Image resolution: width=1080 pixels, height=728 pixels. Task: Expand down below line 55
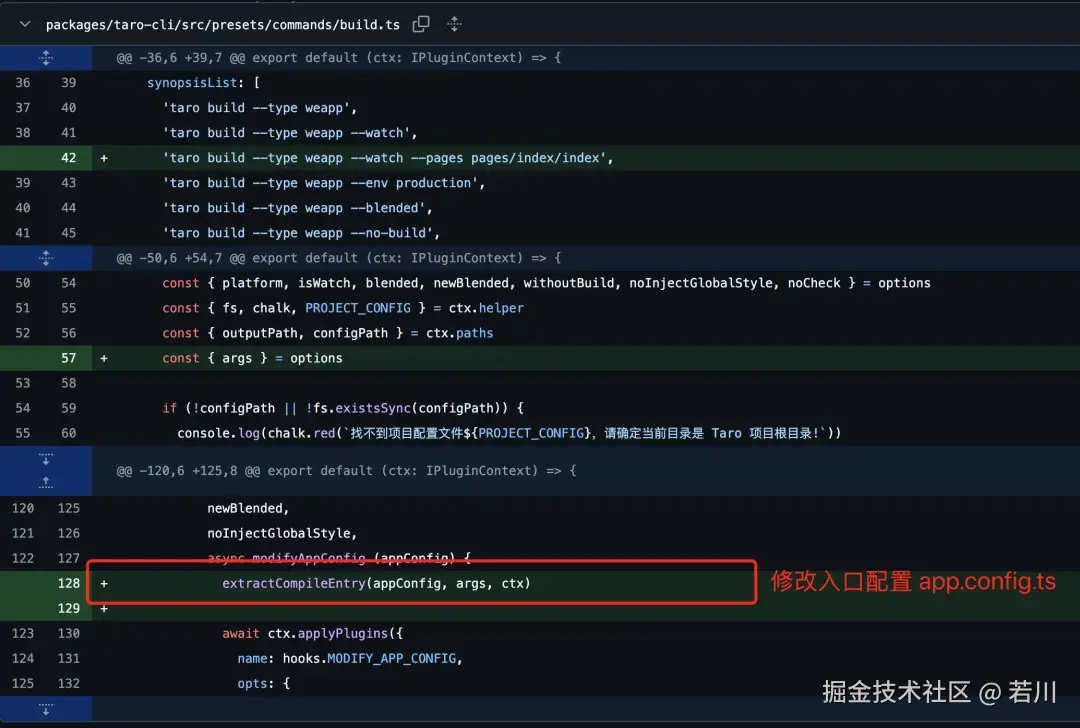pos(45,459)
